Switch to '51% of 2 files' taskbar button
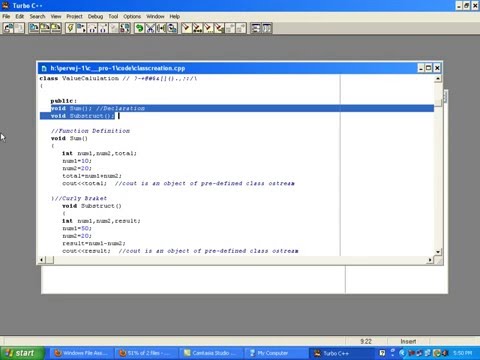 click(x=147, y=353)
